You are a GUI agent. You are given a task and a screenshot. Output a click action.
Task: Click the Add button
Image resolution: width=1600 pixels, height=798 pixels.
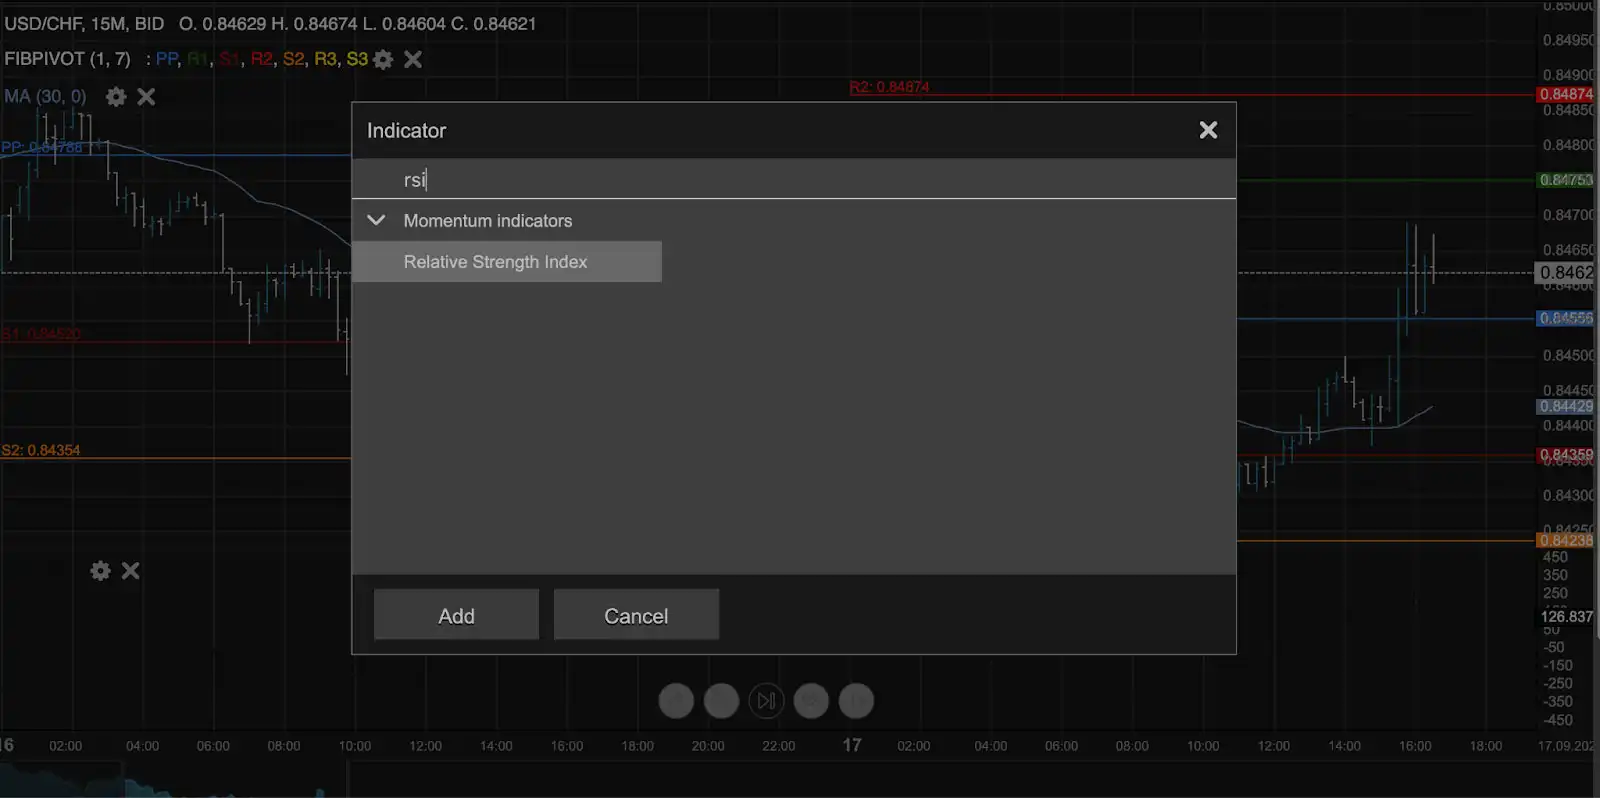456,615
